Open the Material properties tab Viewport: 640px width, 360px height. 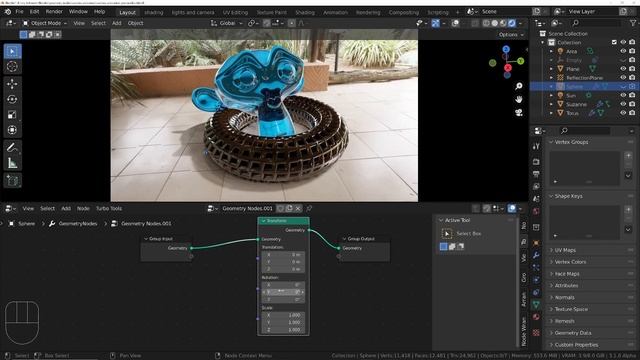coord(536,317)
